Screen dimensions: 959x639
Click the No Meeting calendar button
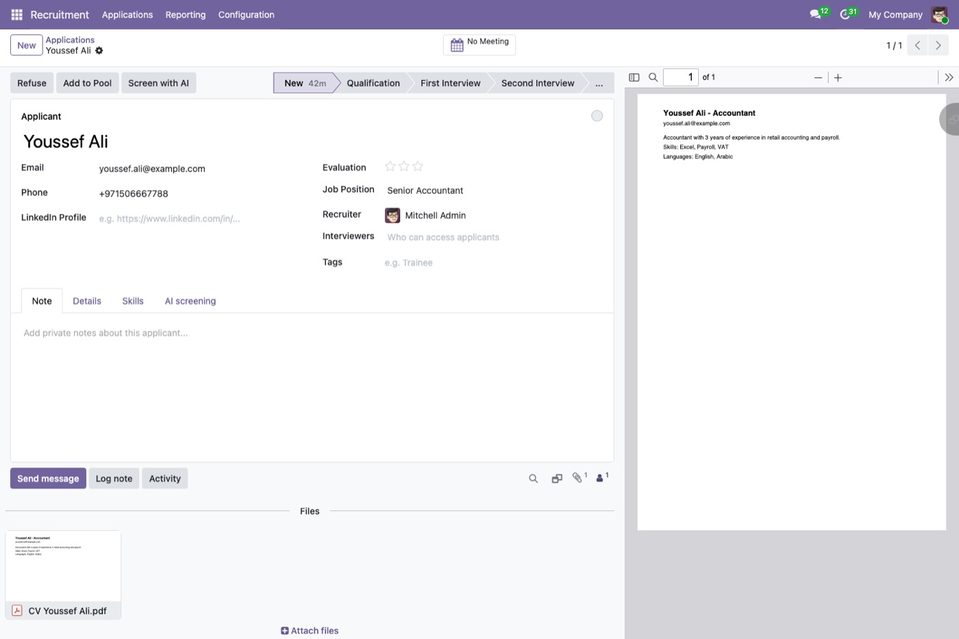(480, 44)
